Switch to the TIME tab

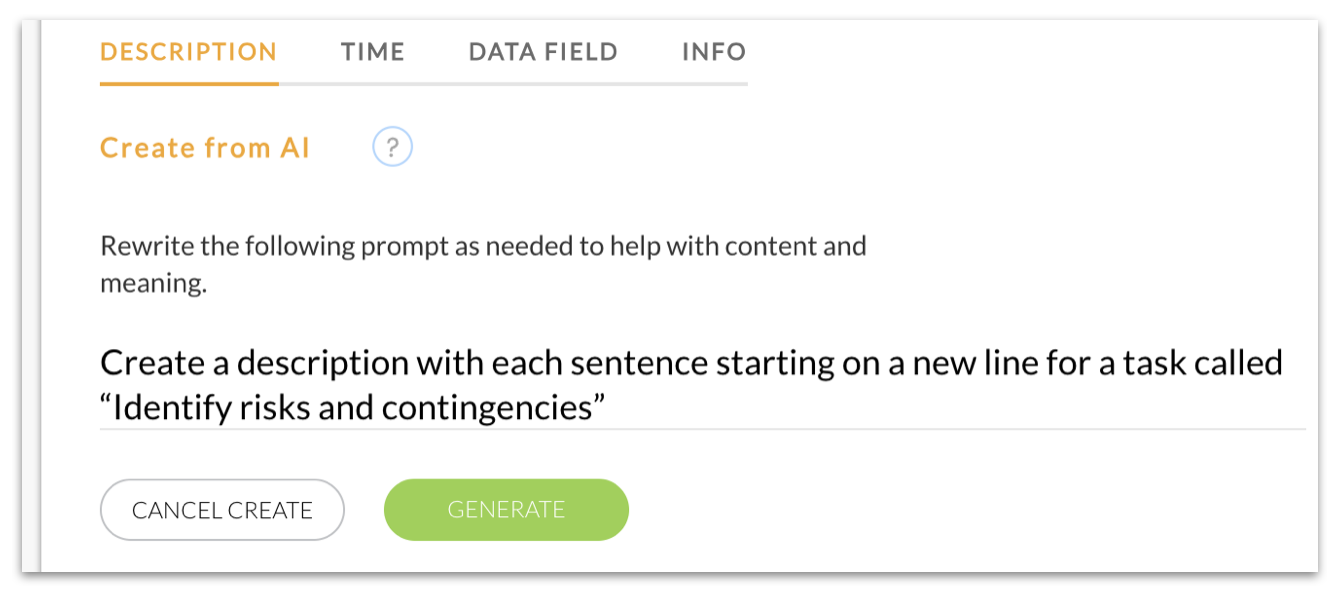click(373, 52)
